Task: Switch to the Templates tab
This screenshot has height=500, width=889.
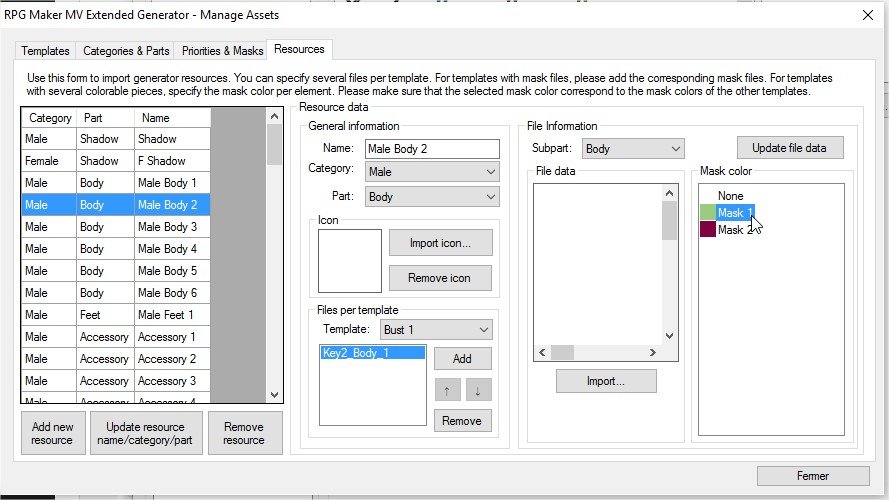Action: (x=45, y=51)
